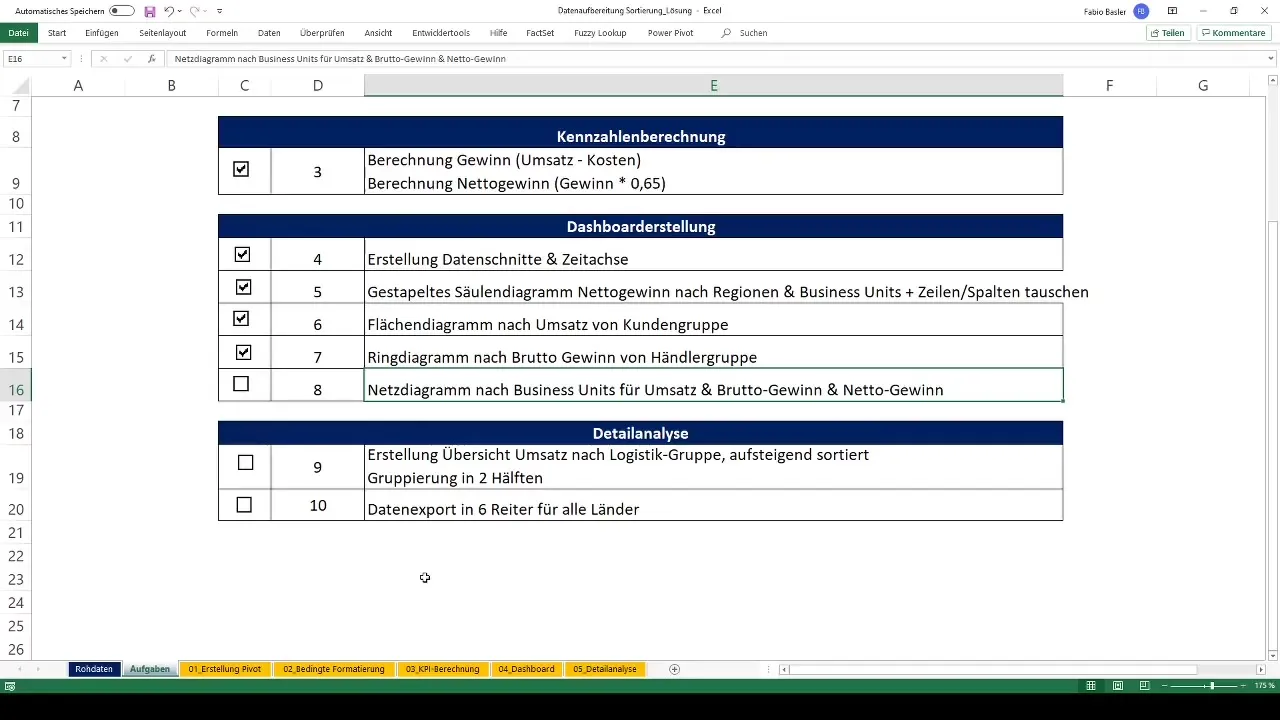This screenshot has width=1280, height=720.
Task: Click the zoom slider handle
Action: click(1211, 686)
